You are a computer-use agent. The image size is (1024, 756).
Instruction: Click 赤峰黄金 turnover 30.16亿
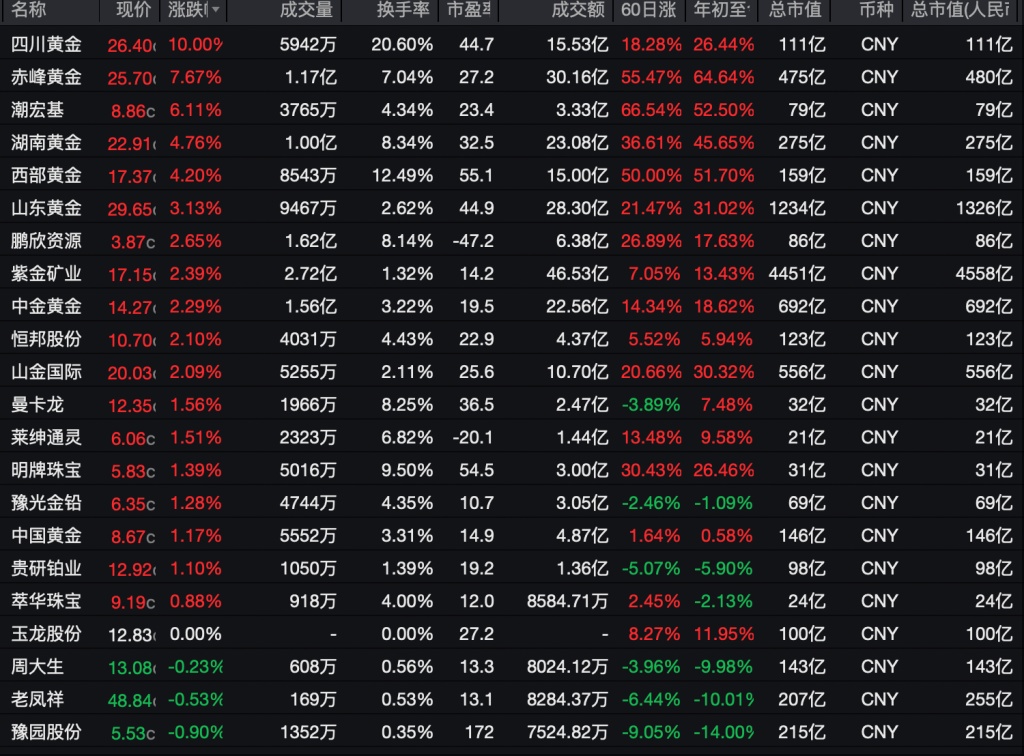pyautogui.click(x=577, y=77)
